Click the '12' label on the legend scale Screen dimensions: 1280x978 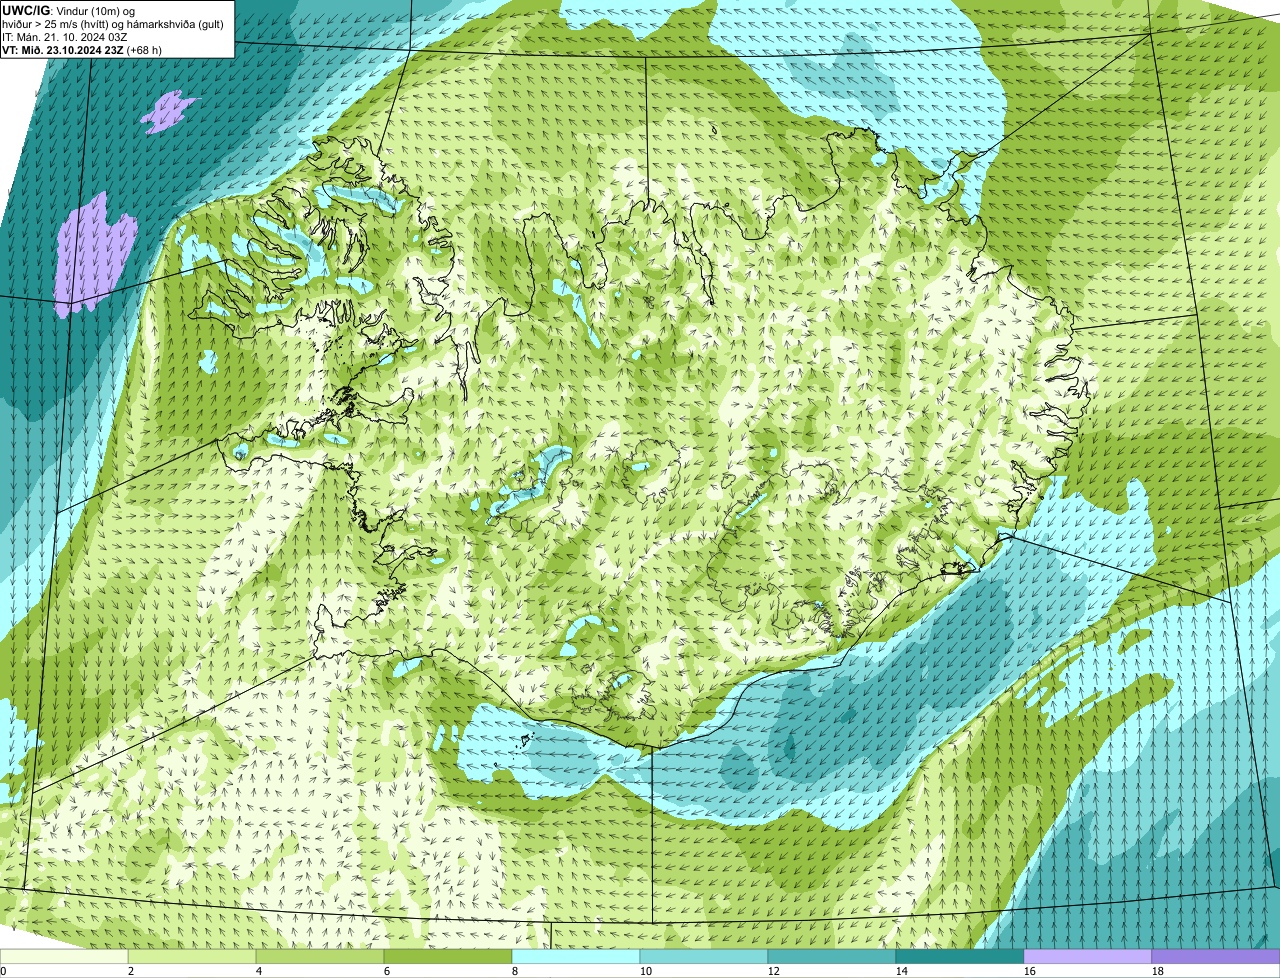click(x=774, y=971)
